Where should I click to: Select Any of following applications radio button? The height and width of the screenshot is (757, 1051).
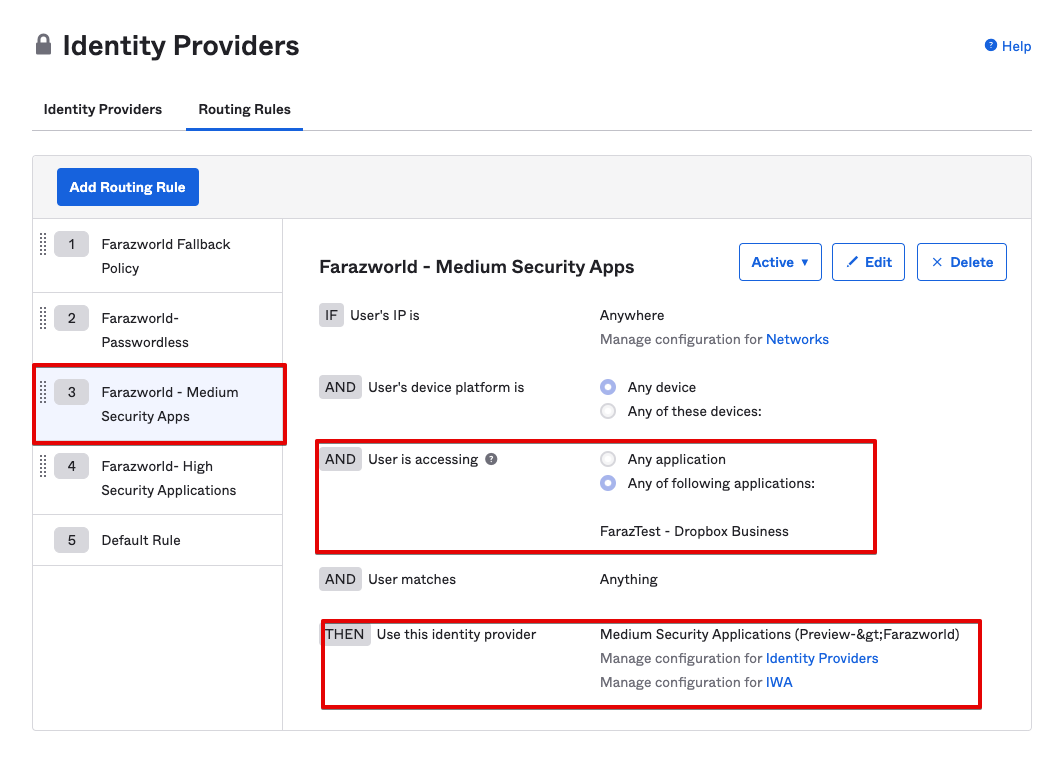[608, 483]
